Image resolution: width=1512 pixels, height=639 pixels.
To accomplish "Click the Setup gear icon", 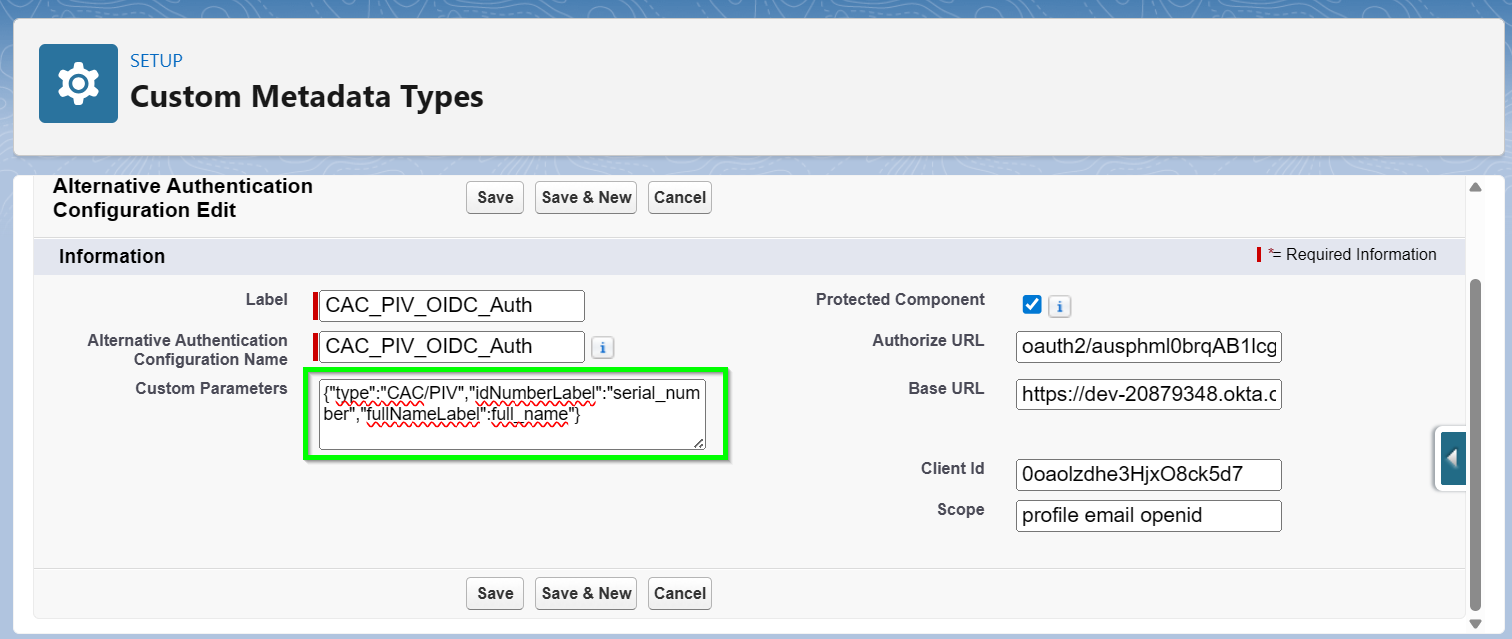I will [78, 83].
